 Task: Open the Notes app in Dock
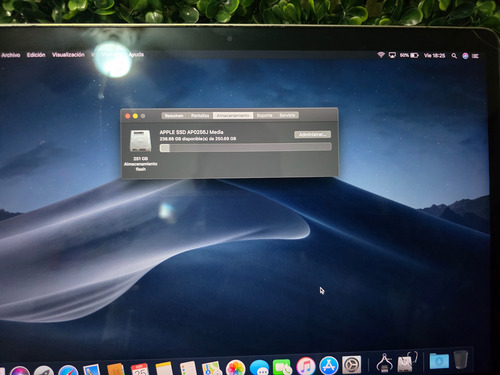coord(164,369)
